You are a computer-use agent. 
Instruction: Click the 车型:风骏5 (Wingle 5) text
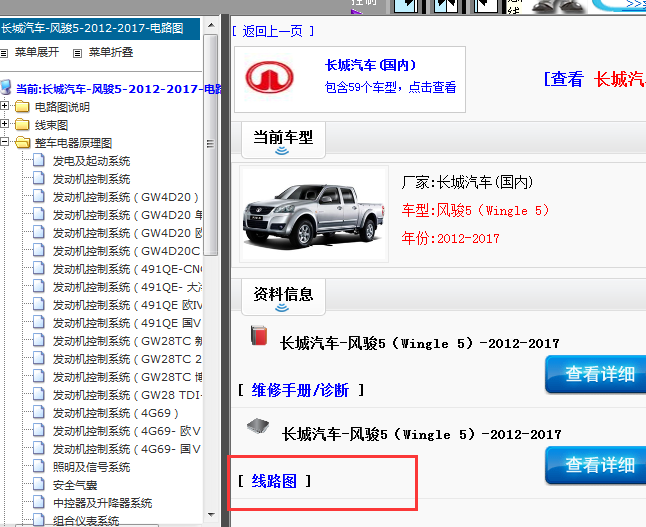click(x=475, y=211)
